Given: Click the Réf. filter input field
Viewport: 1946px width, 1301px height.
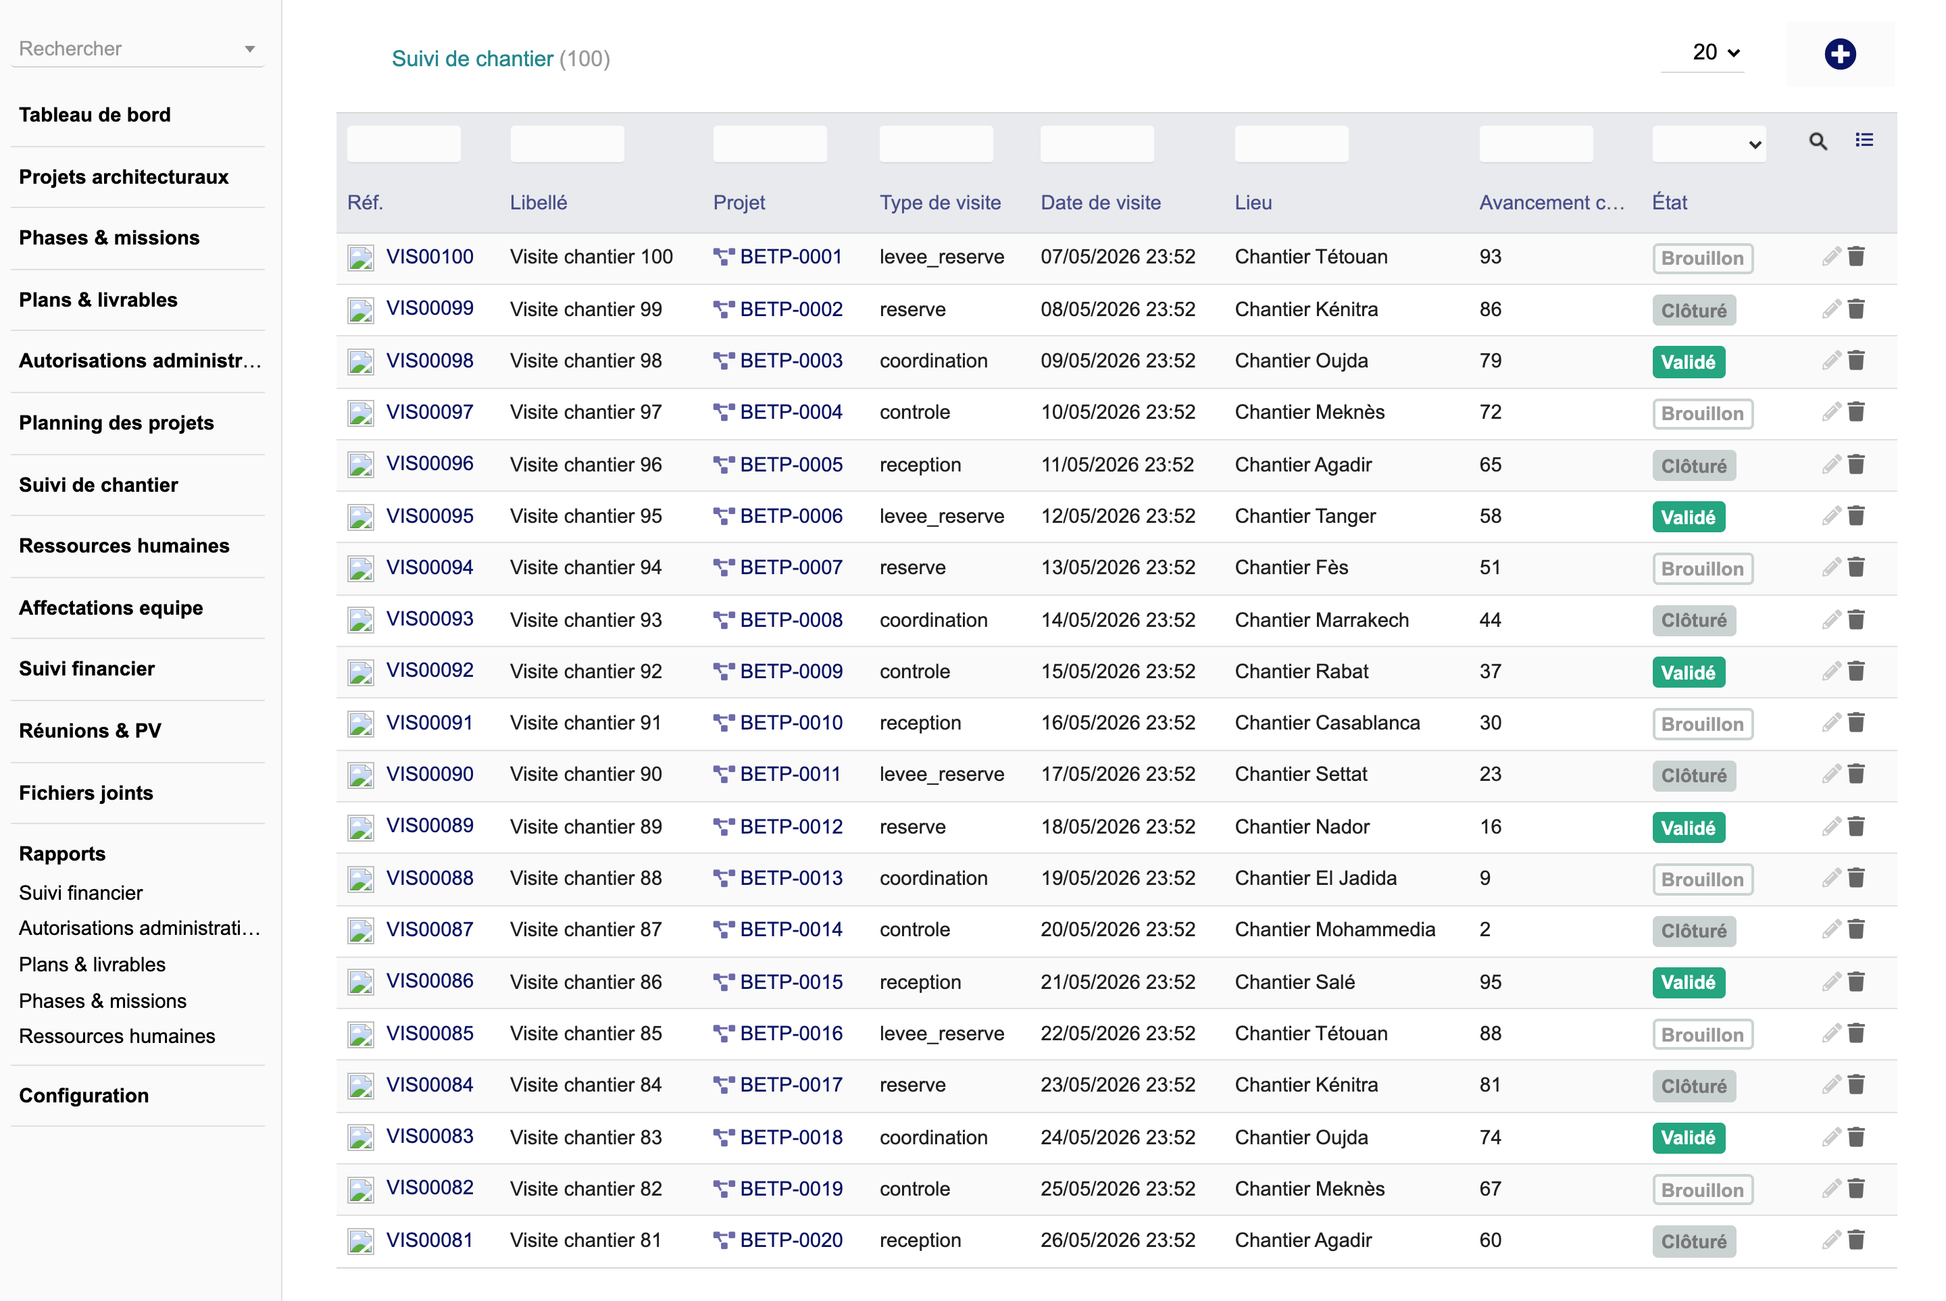Looking at the screenshot, I should 404,144.
